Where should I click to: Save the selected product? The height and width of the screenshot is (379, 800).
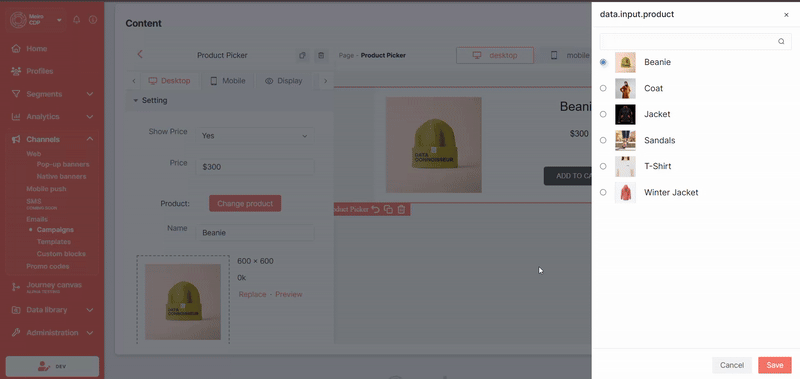point(774,365)
